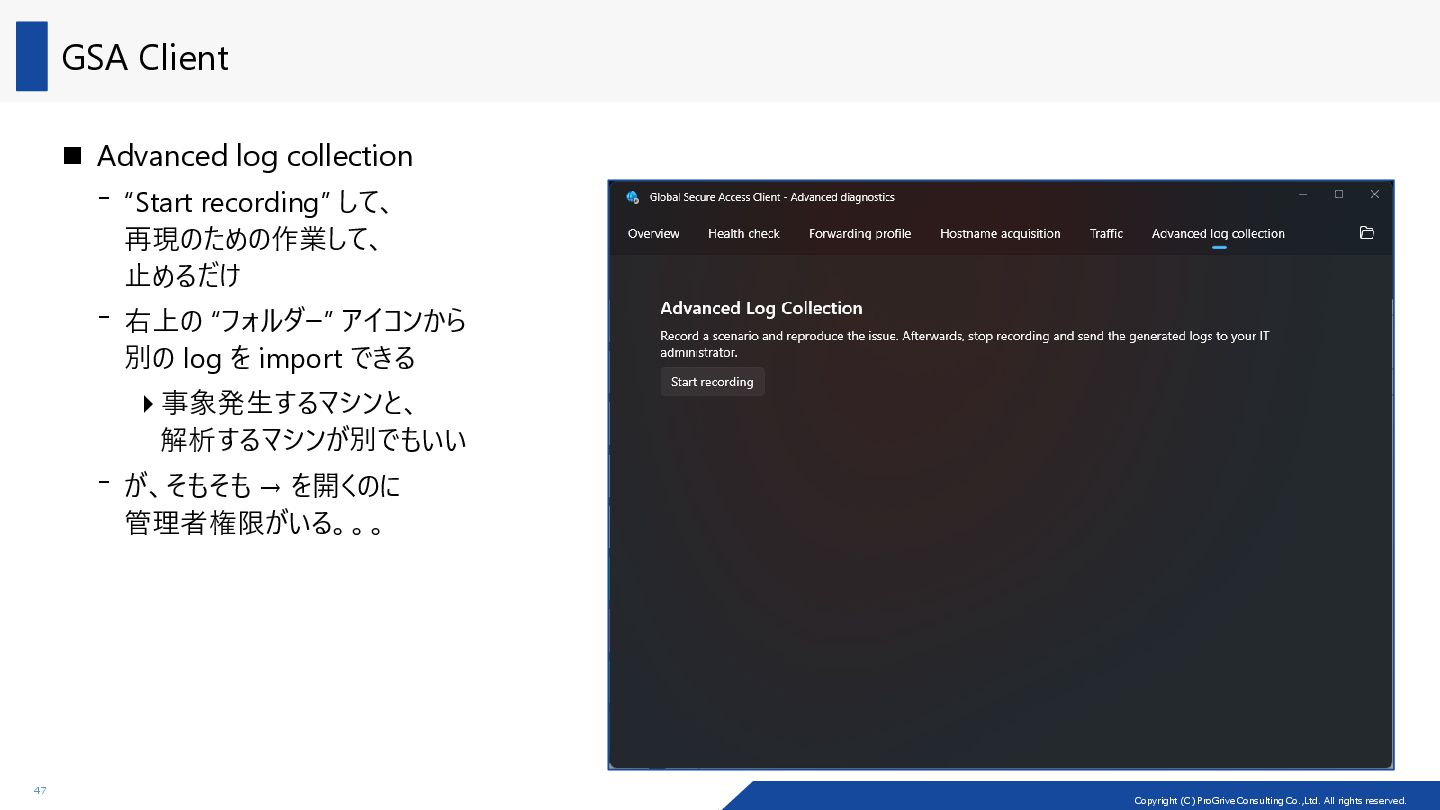Click the slide number 47
The height and width of the screenshot is (810, 1440).
[x=40, y=791]
